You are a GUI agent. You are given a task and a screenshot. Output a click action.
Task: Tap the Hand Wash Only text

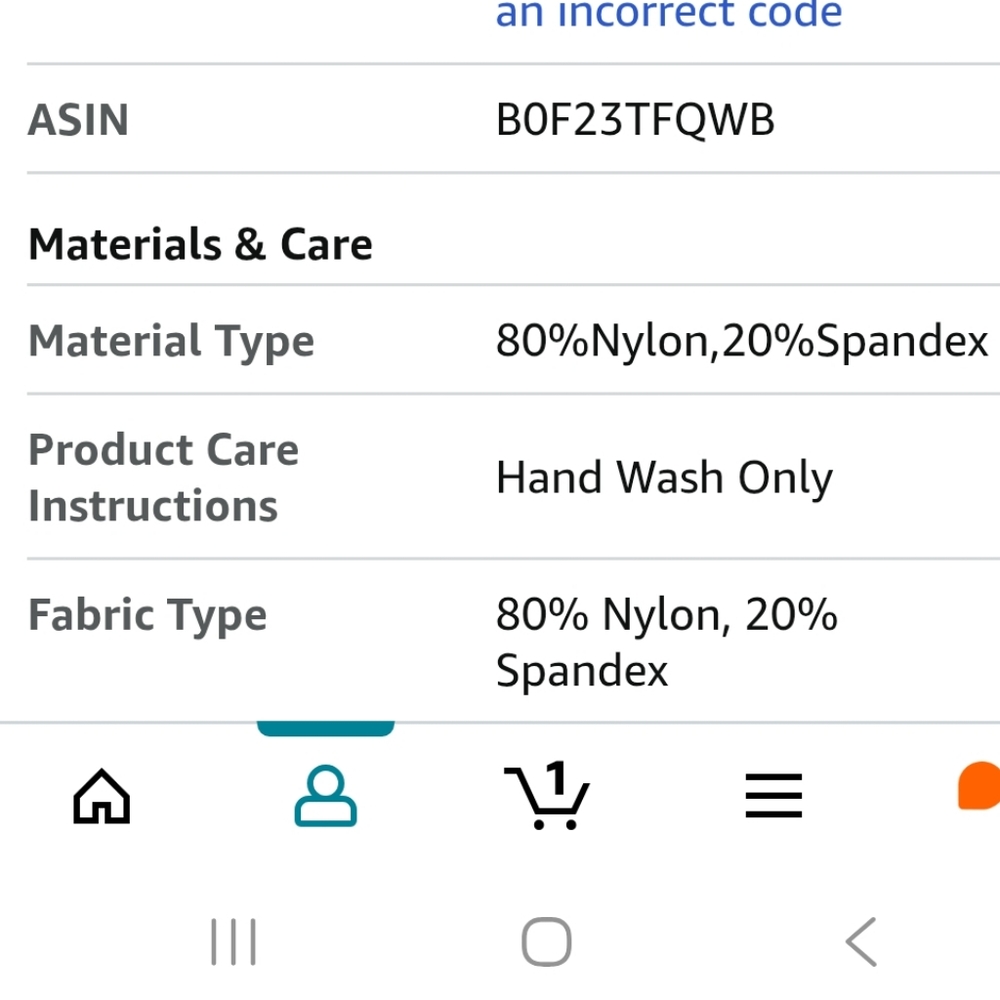pos(664,478)
